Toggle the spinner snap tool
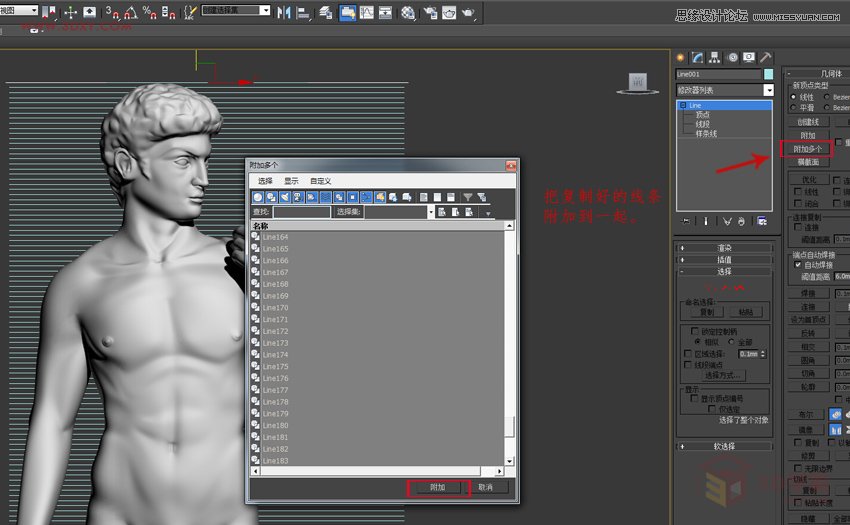Screen dimensions: 850x525 click(x=169, y=12)
